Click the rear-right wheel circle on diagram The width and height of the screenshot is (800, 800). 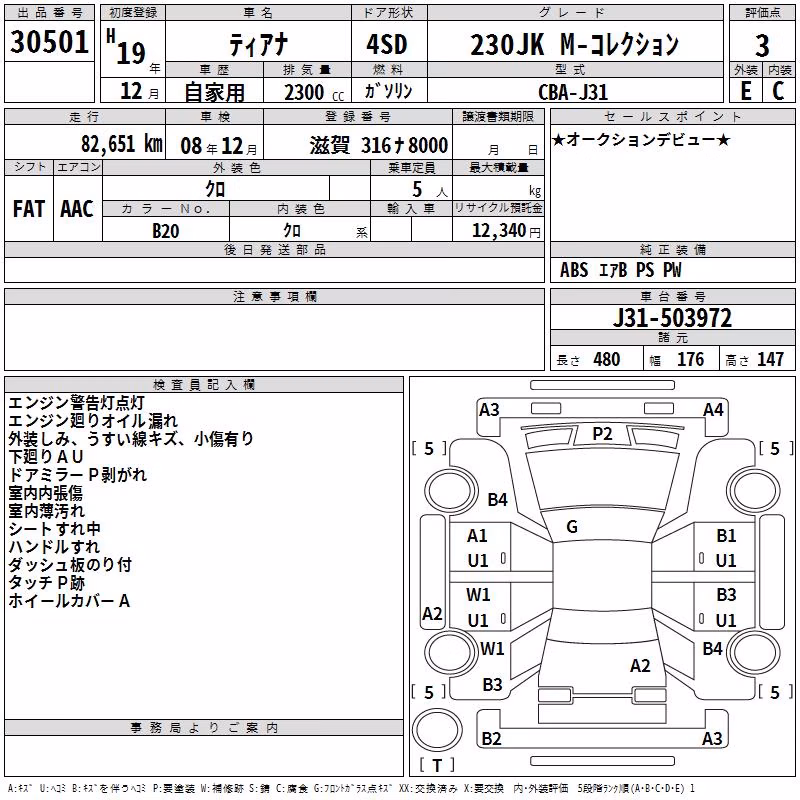753,652
